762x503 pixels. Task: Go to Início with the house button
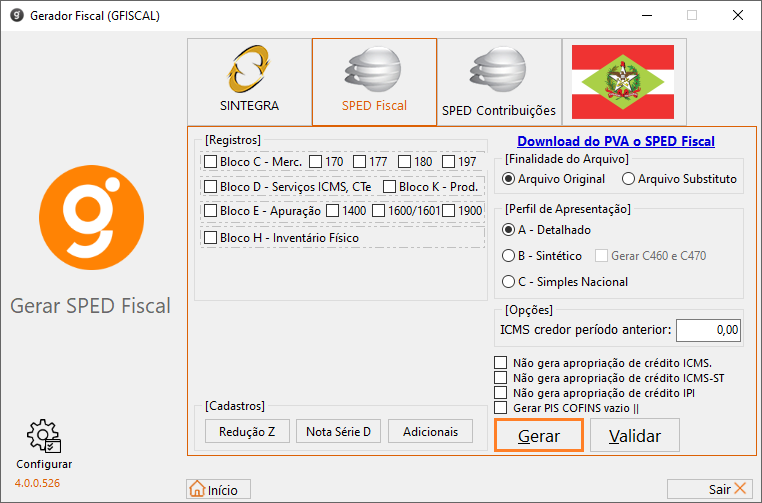tap(219, 489)
